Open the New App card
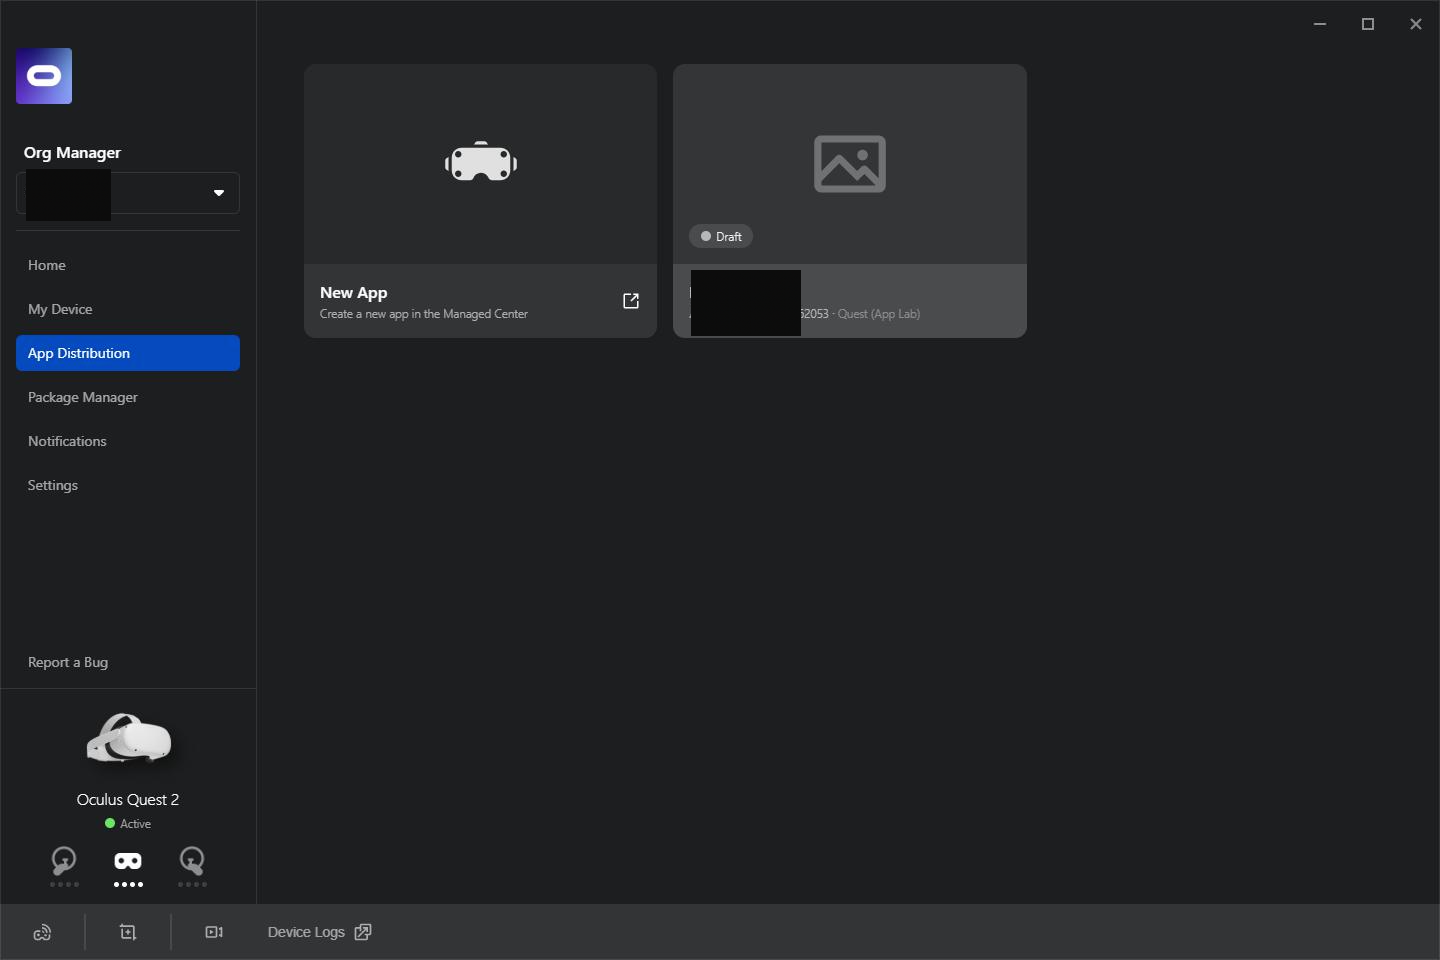1440x960 pixels. pyautogui.click(x=480, y=201)
